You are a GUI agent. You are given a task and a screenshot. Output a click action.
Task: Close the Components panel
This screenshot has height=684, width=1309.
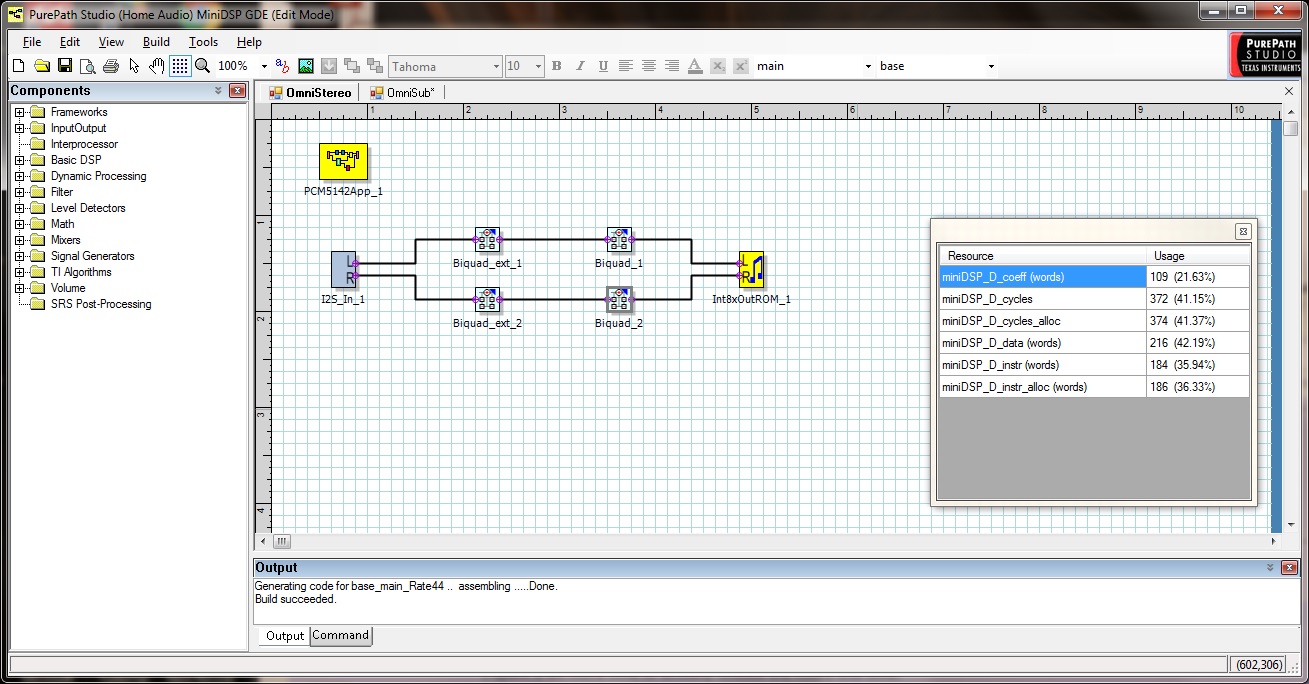pos(237,91)
